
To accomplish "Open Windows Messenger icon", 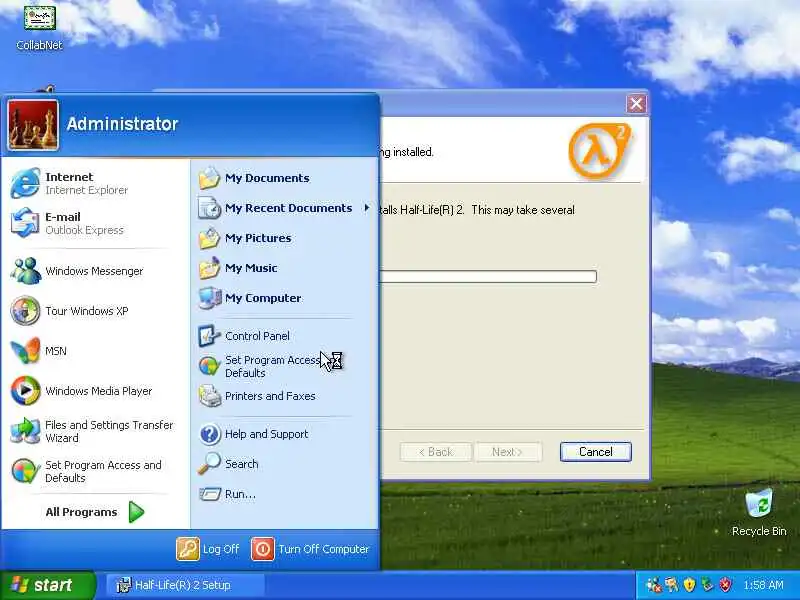I will pyautogui.click(x=26, y=270).
